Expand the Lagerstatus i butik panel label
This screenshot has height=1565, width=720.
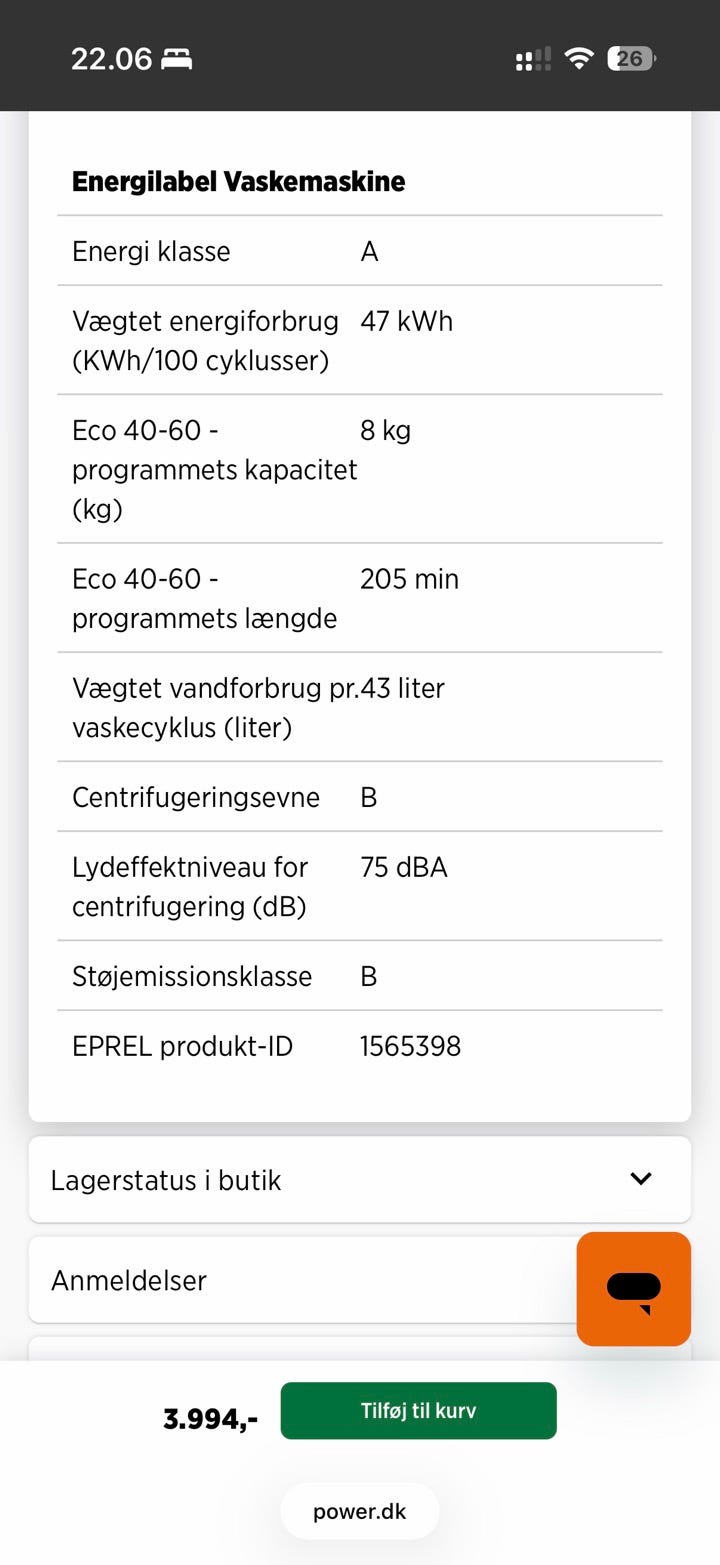pos(166,1180)
